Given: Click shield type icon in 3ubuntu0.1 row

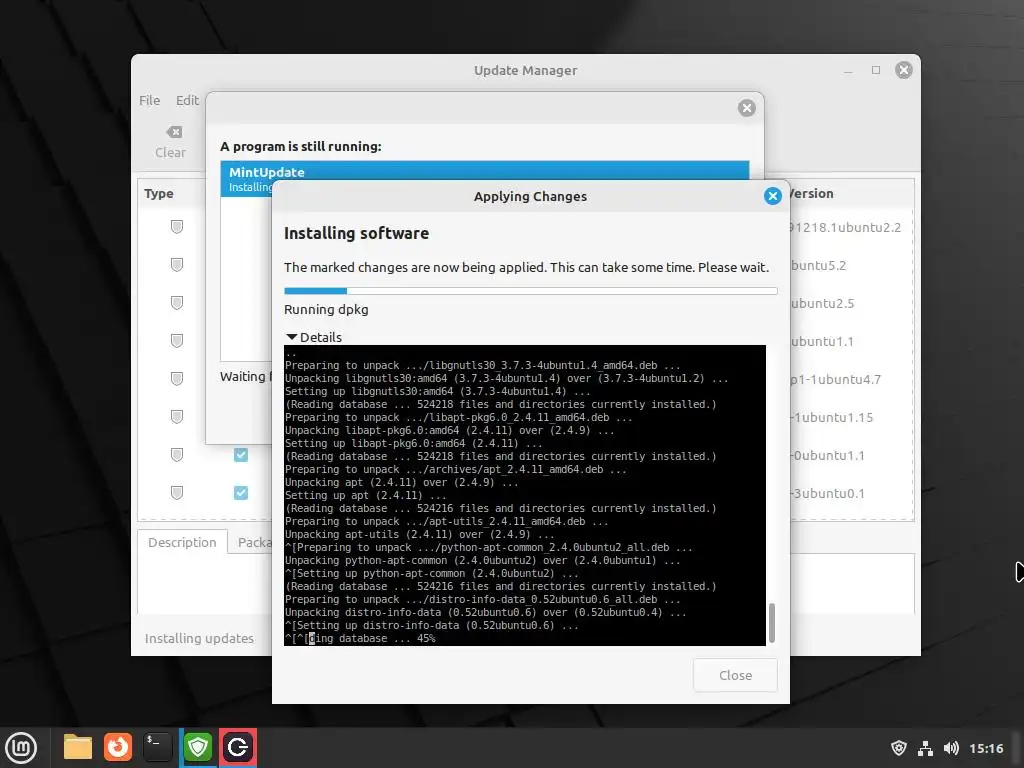Looking at the screenshot, I should coord(177,492).
